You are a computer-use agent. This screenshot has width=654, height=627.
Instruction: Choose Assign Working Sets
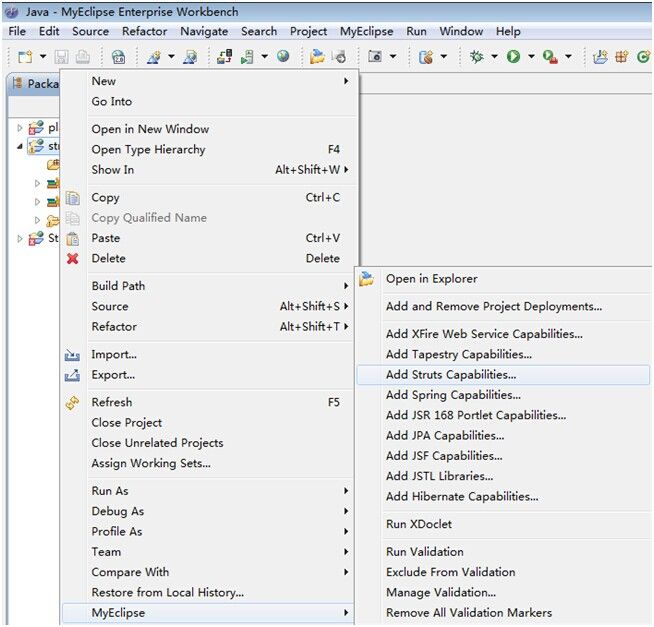point(209,463)
